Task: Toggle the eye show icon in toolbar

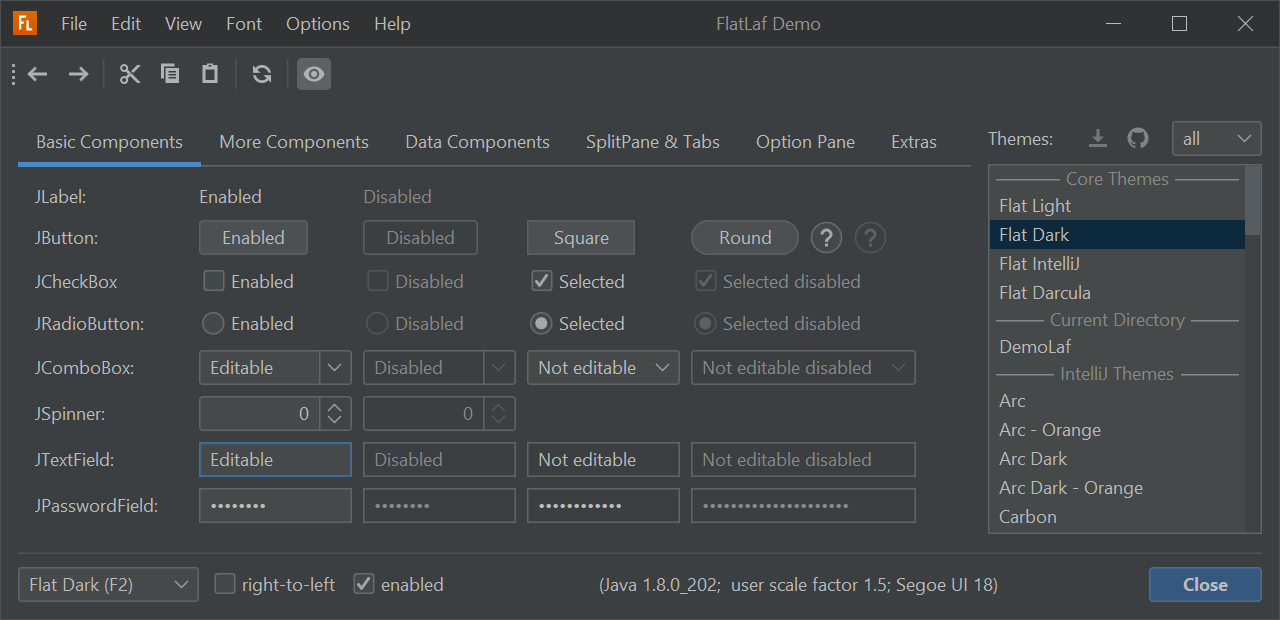Action: (314, 74)
